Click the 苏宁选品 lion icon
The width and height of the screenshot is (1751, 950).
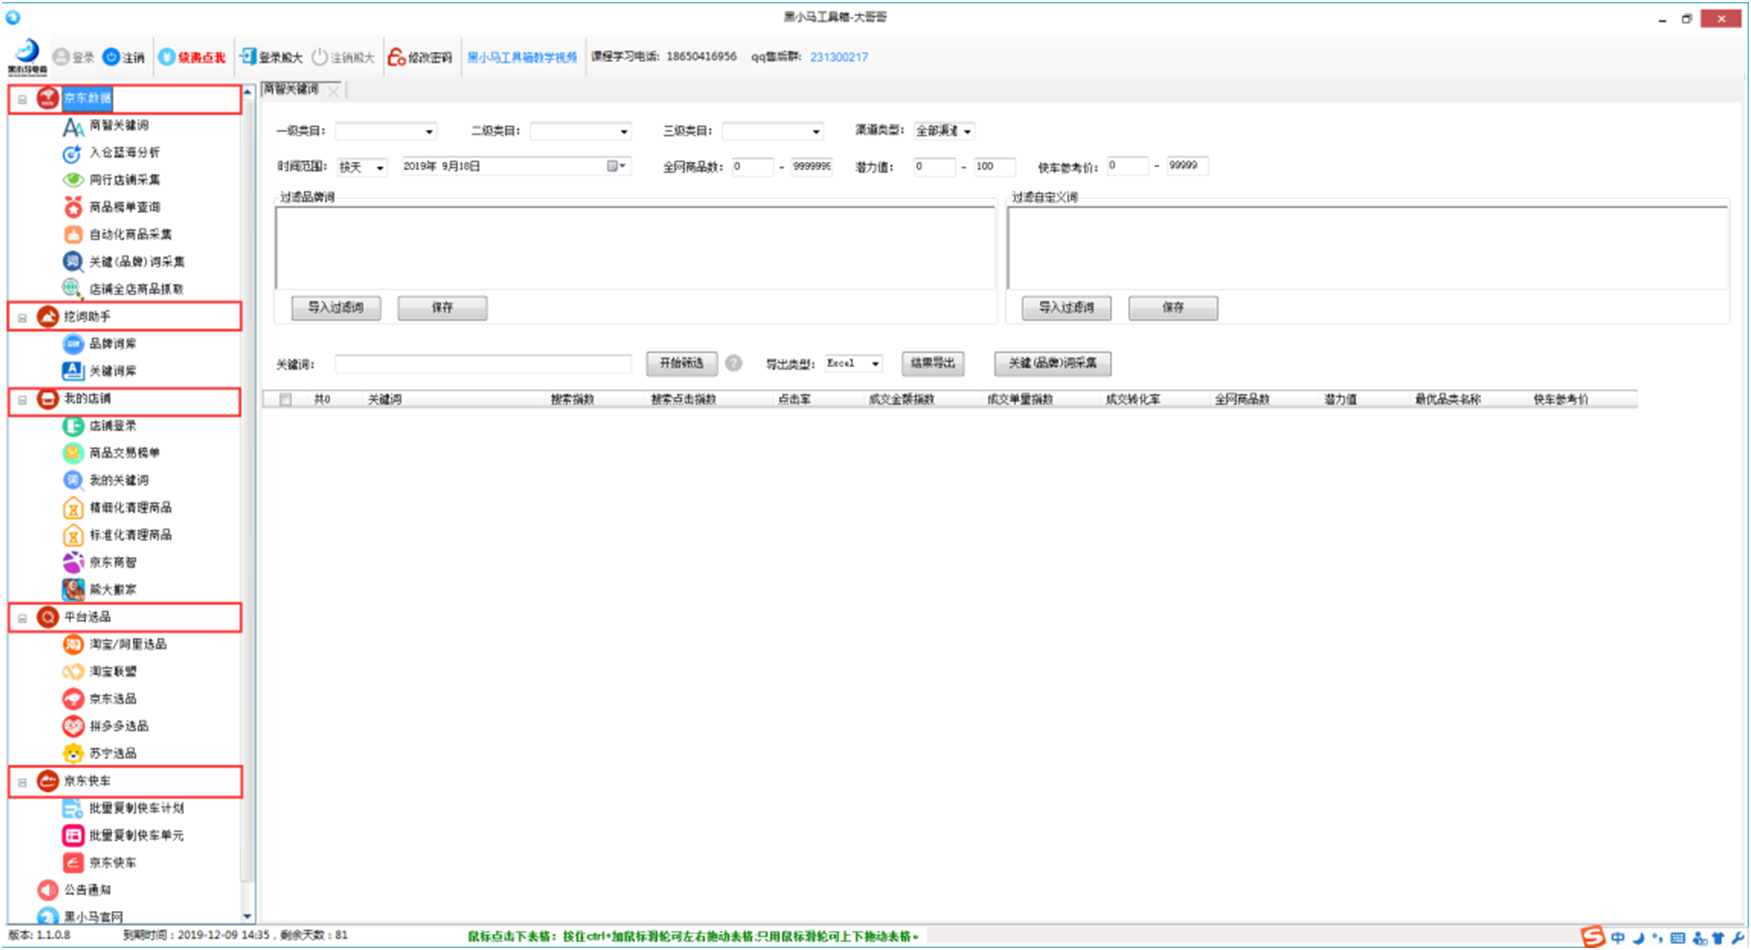[73, 753]
